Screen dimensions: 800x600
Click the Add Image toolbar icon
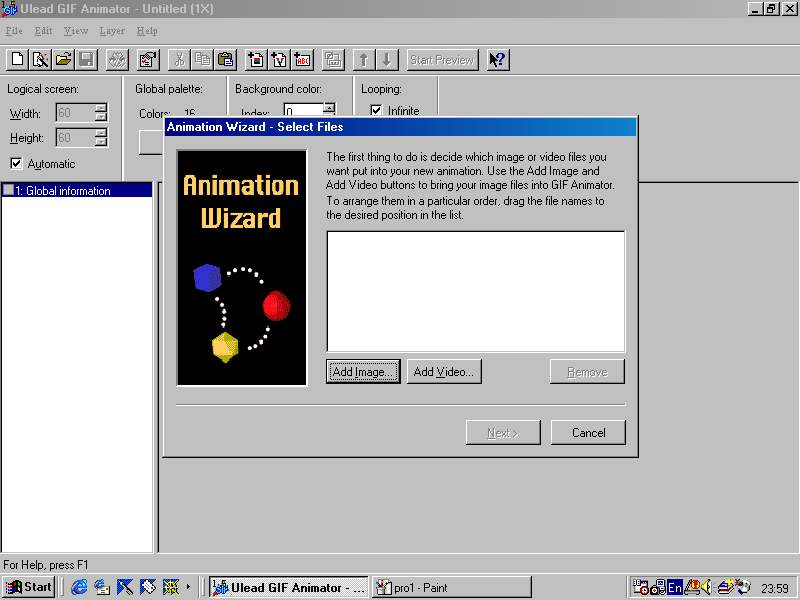click(256, 59)
